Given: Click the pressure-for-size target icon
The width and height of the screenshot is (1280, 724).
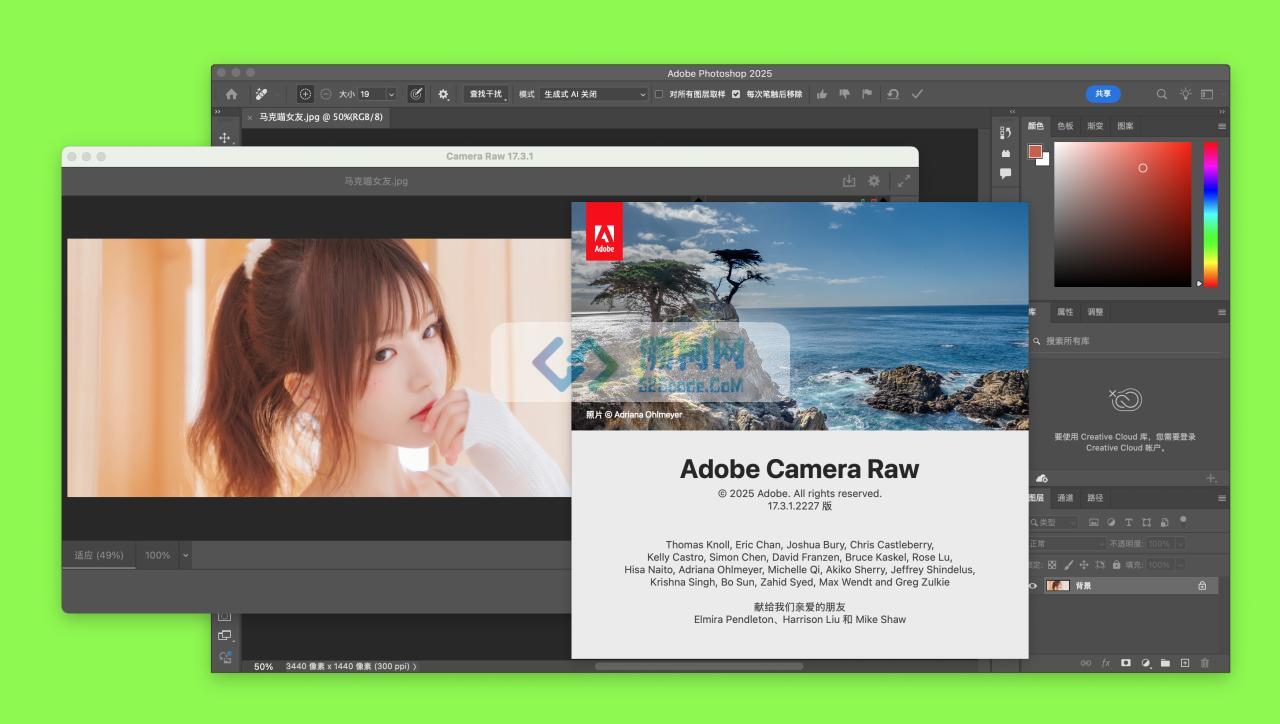Looking at the screenshot, I should [416, 94].
